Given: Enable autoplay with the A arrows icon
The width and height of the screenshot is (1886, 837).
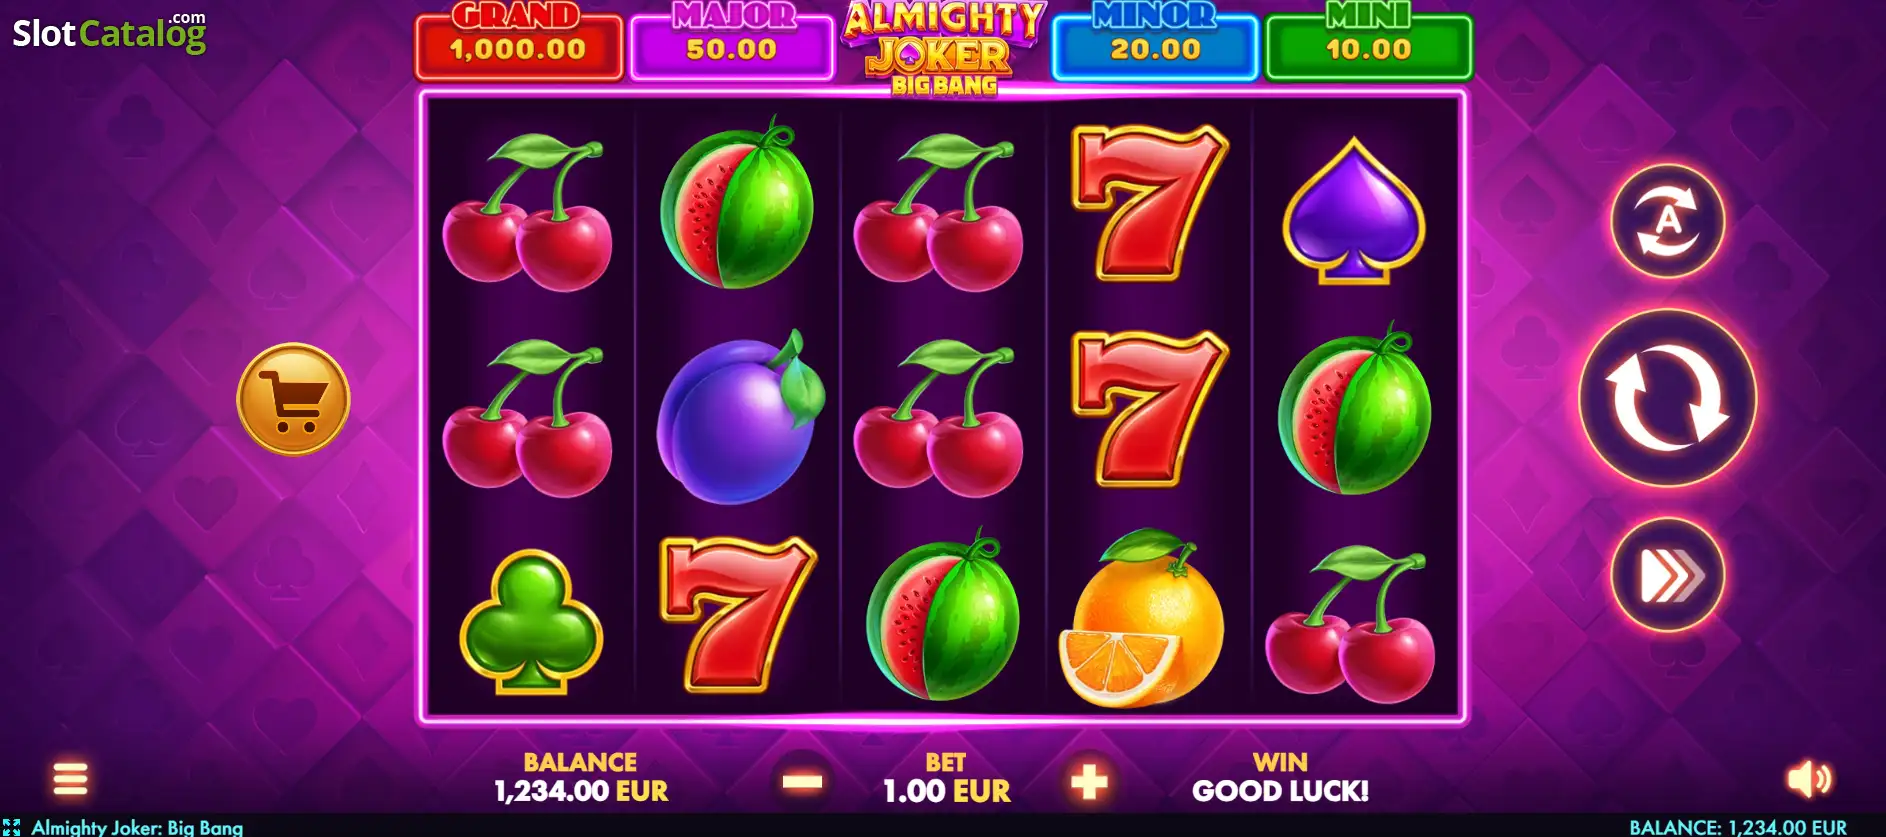Looking at the screenshot, I should point(1667,221).
